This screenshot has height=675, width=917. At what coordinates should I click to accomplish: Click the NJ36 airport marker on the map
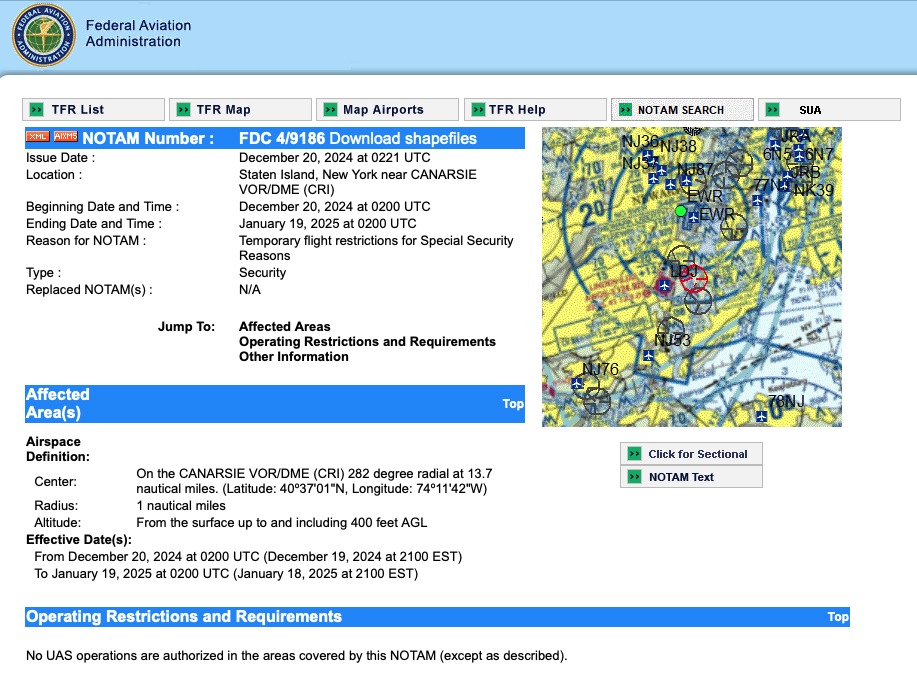point(647,154)
